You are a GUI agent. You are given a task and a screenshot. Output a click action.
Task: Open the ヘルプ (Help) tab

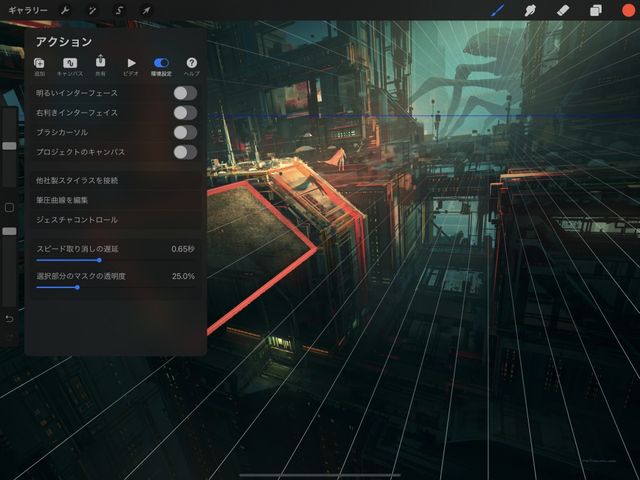coord(191,67)
